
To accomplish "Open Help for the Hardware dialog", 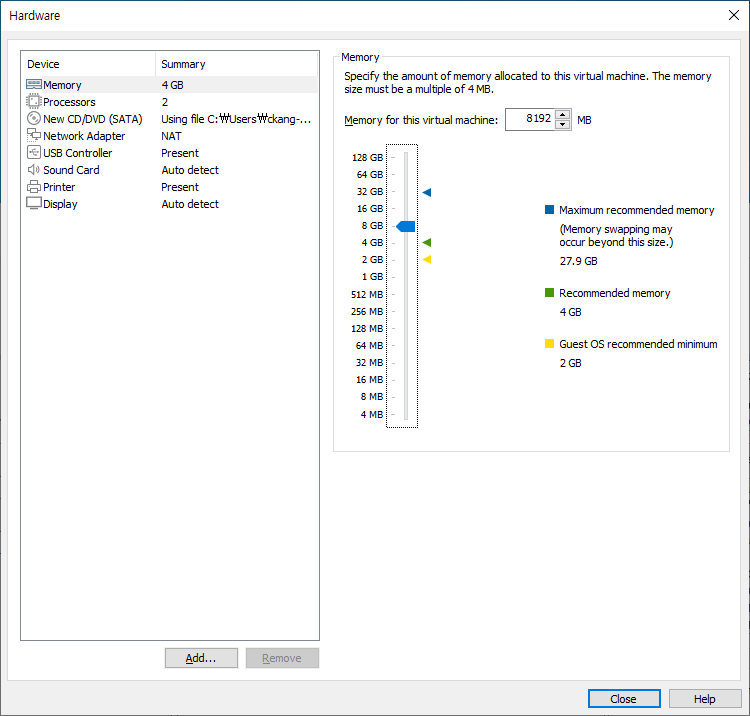I will [705, 699].
